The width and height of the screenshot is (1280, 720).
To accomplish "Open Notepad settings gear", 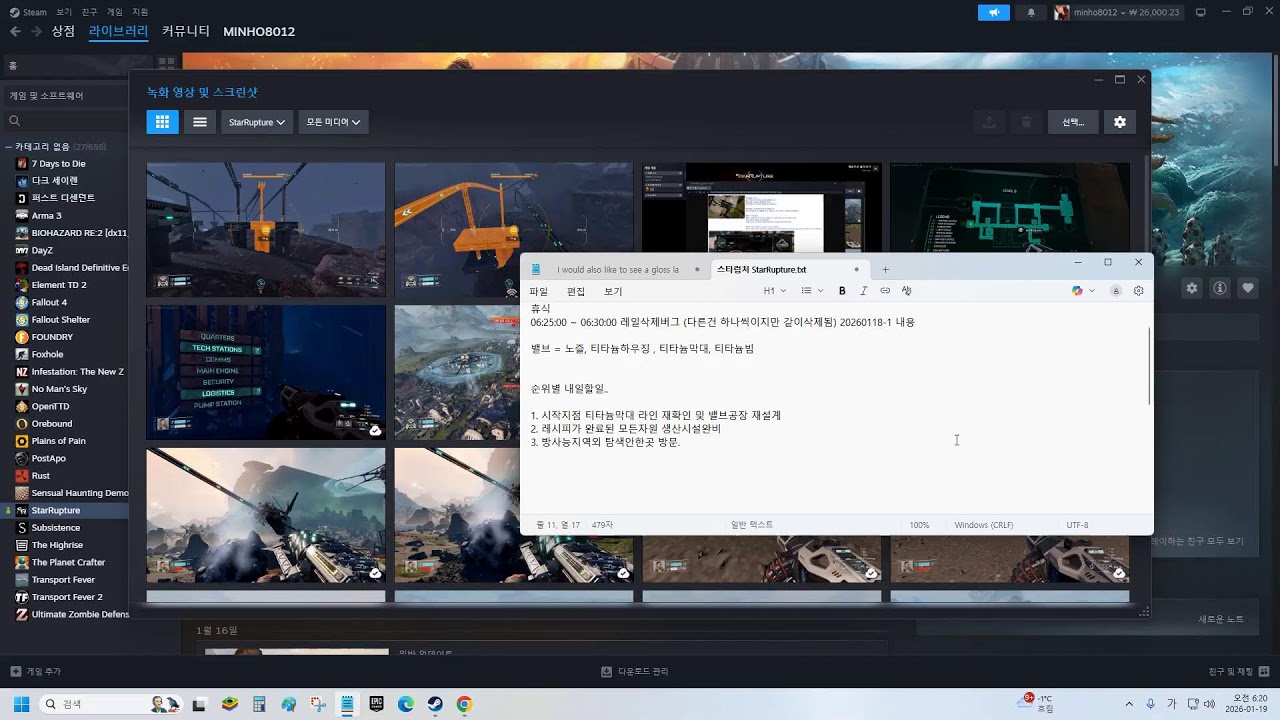I will point(1138,291).
